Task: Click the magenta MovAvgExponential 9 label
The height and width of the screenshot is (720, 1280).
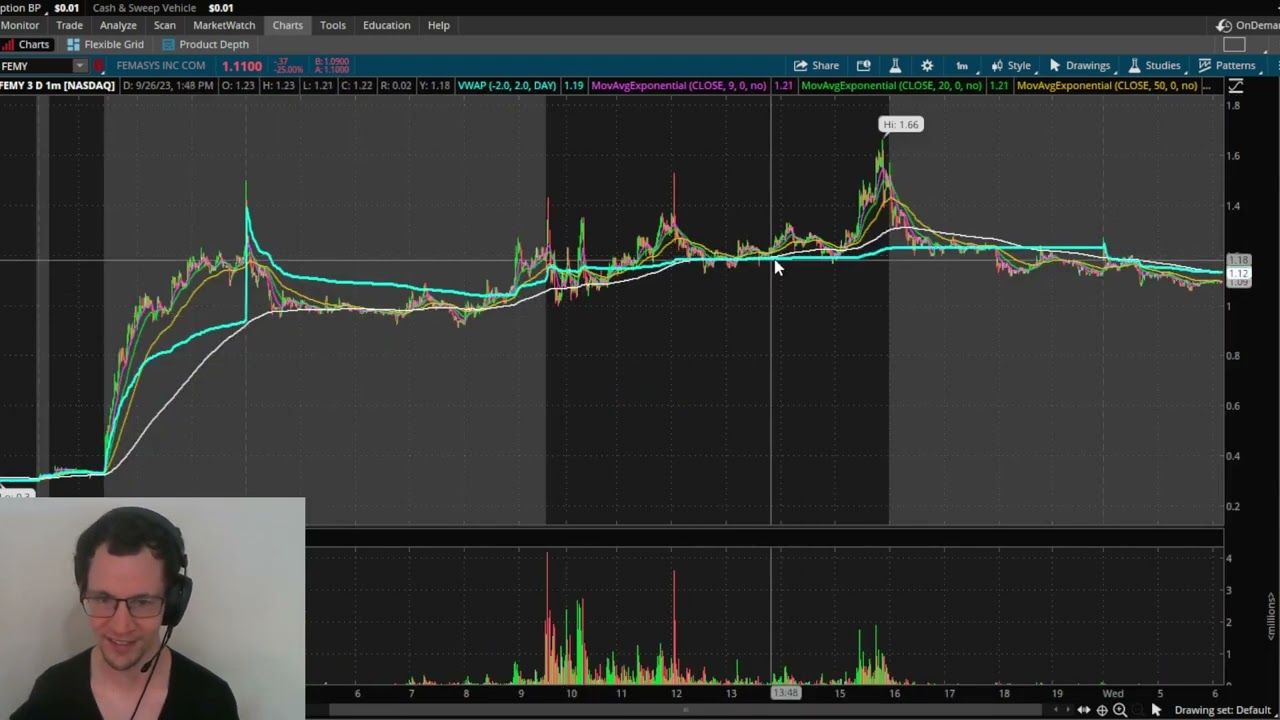Action: pos(679,86)
